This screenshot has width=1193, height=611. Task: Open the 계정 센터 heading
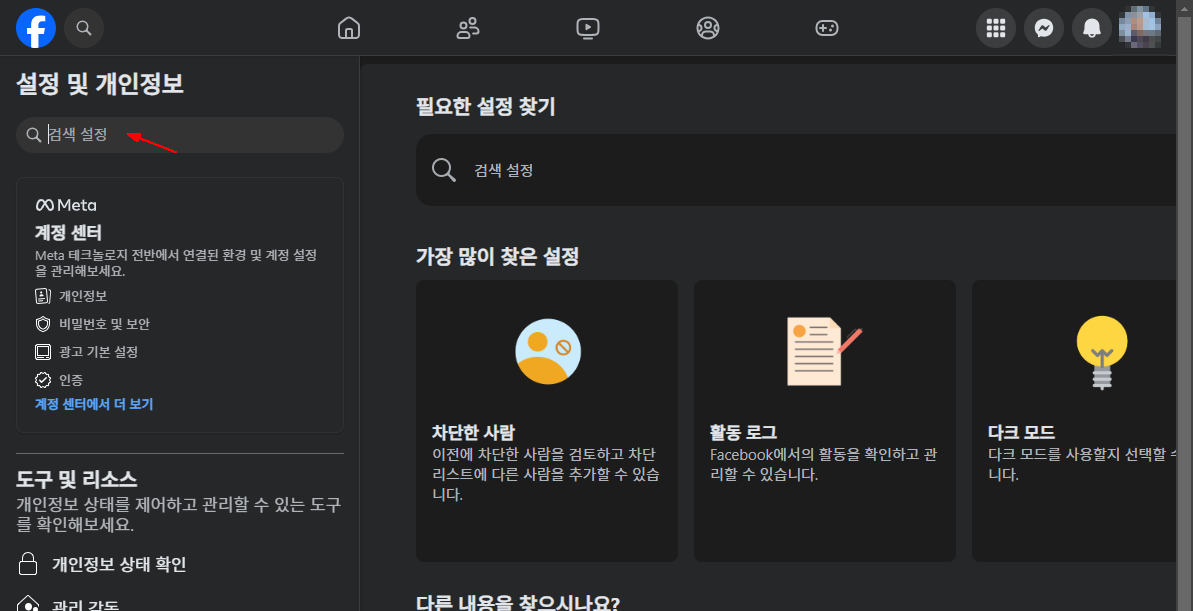(x=68, y=231)
